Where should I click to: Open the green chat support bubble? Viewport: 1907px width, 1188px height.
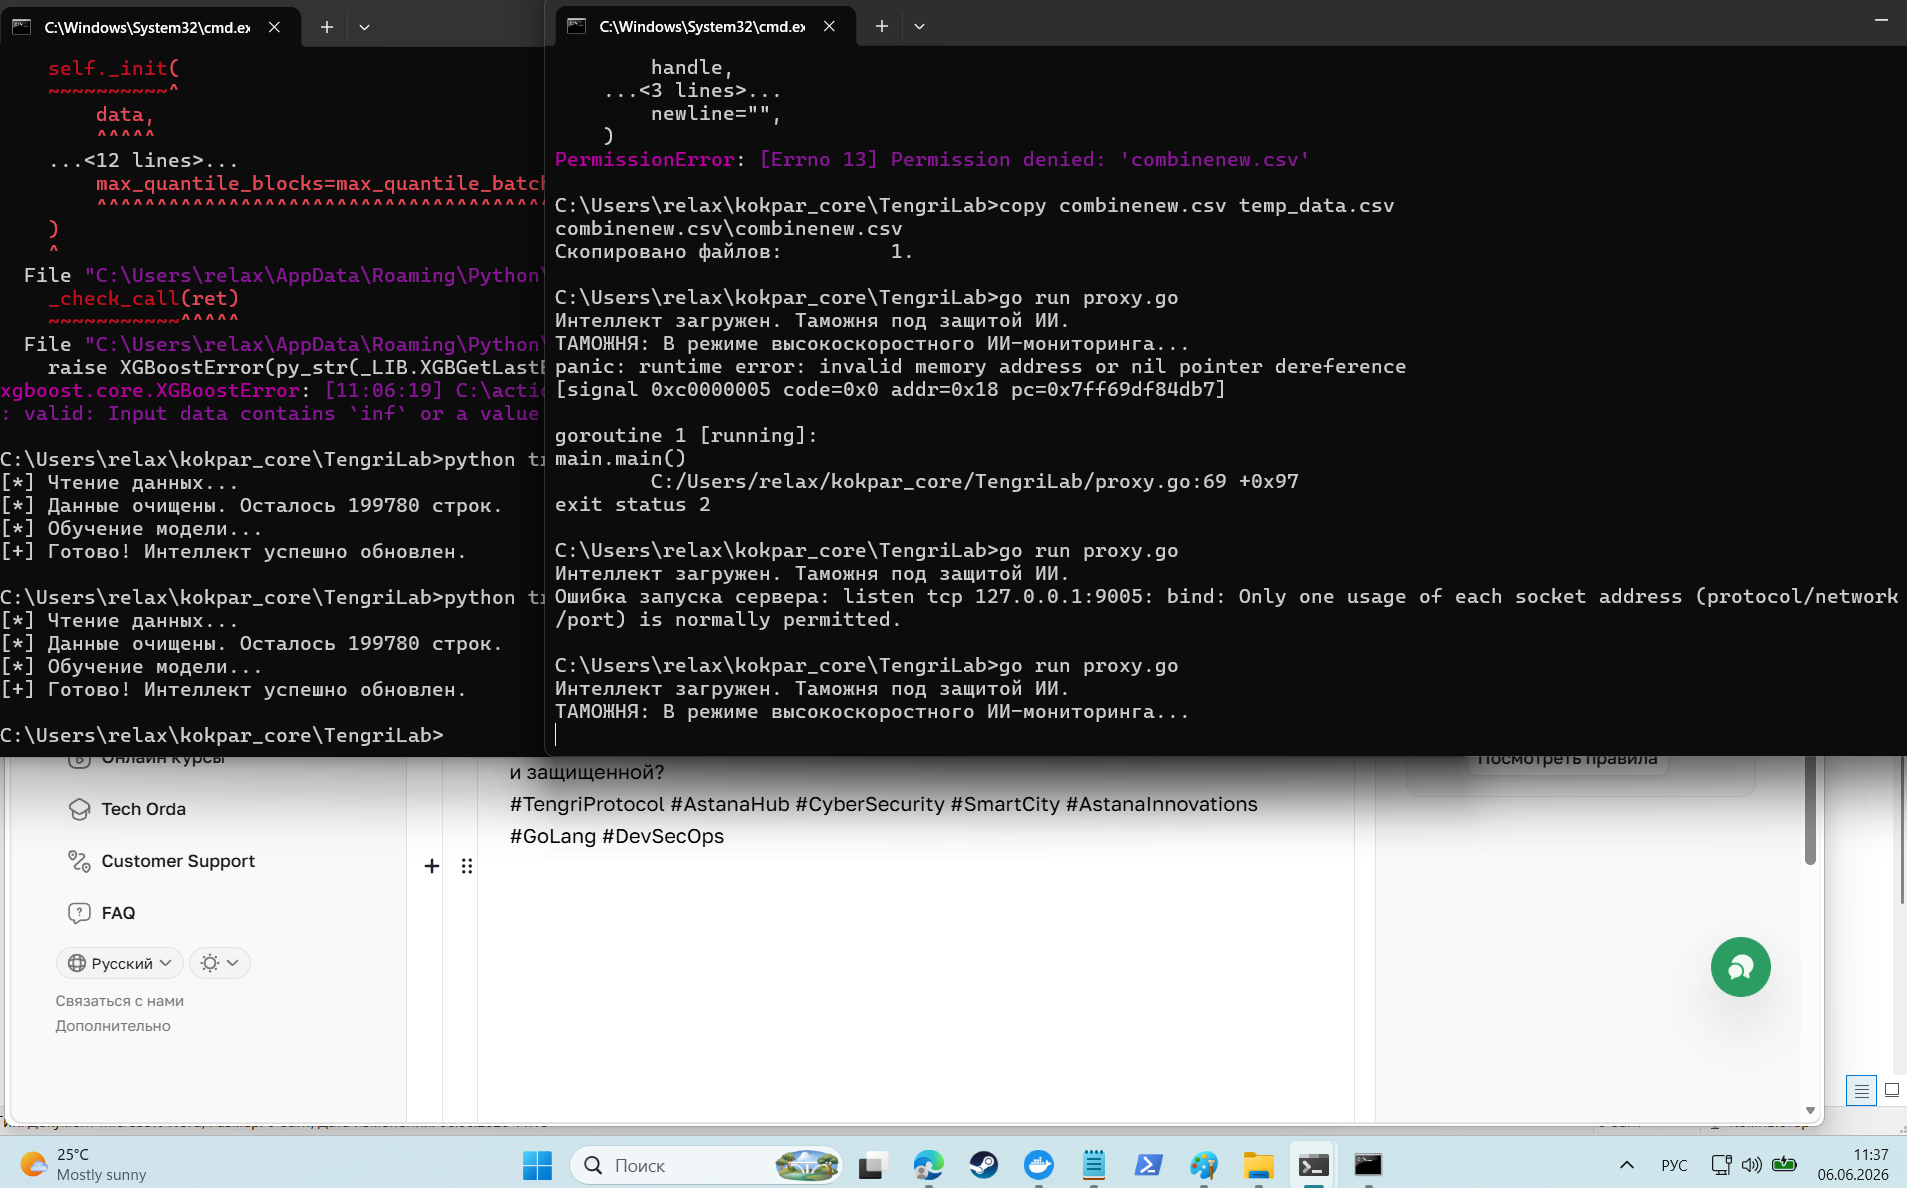tap(1740, 967)
